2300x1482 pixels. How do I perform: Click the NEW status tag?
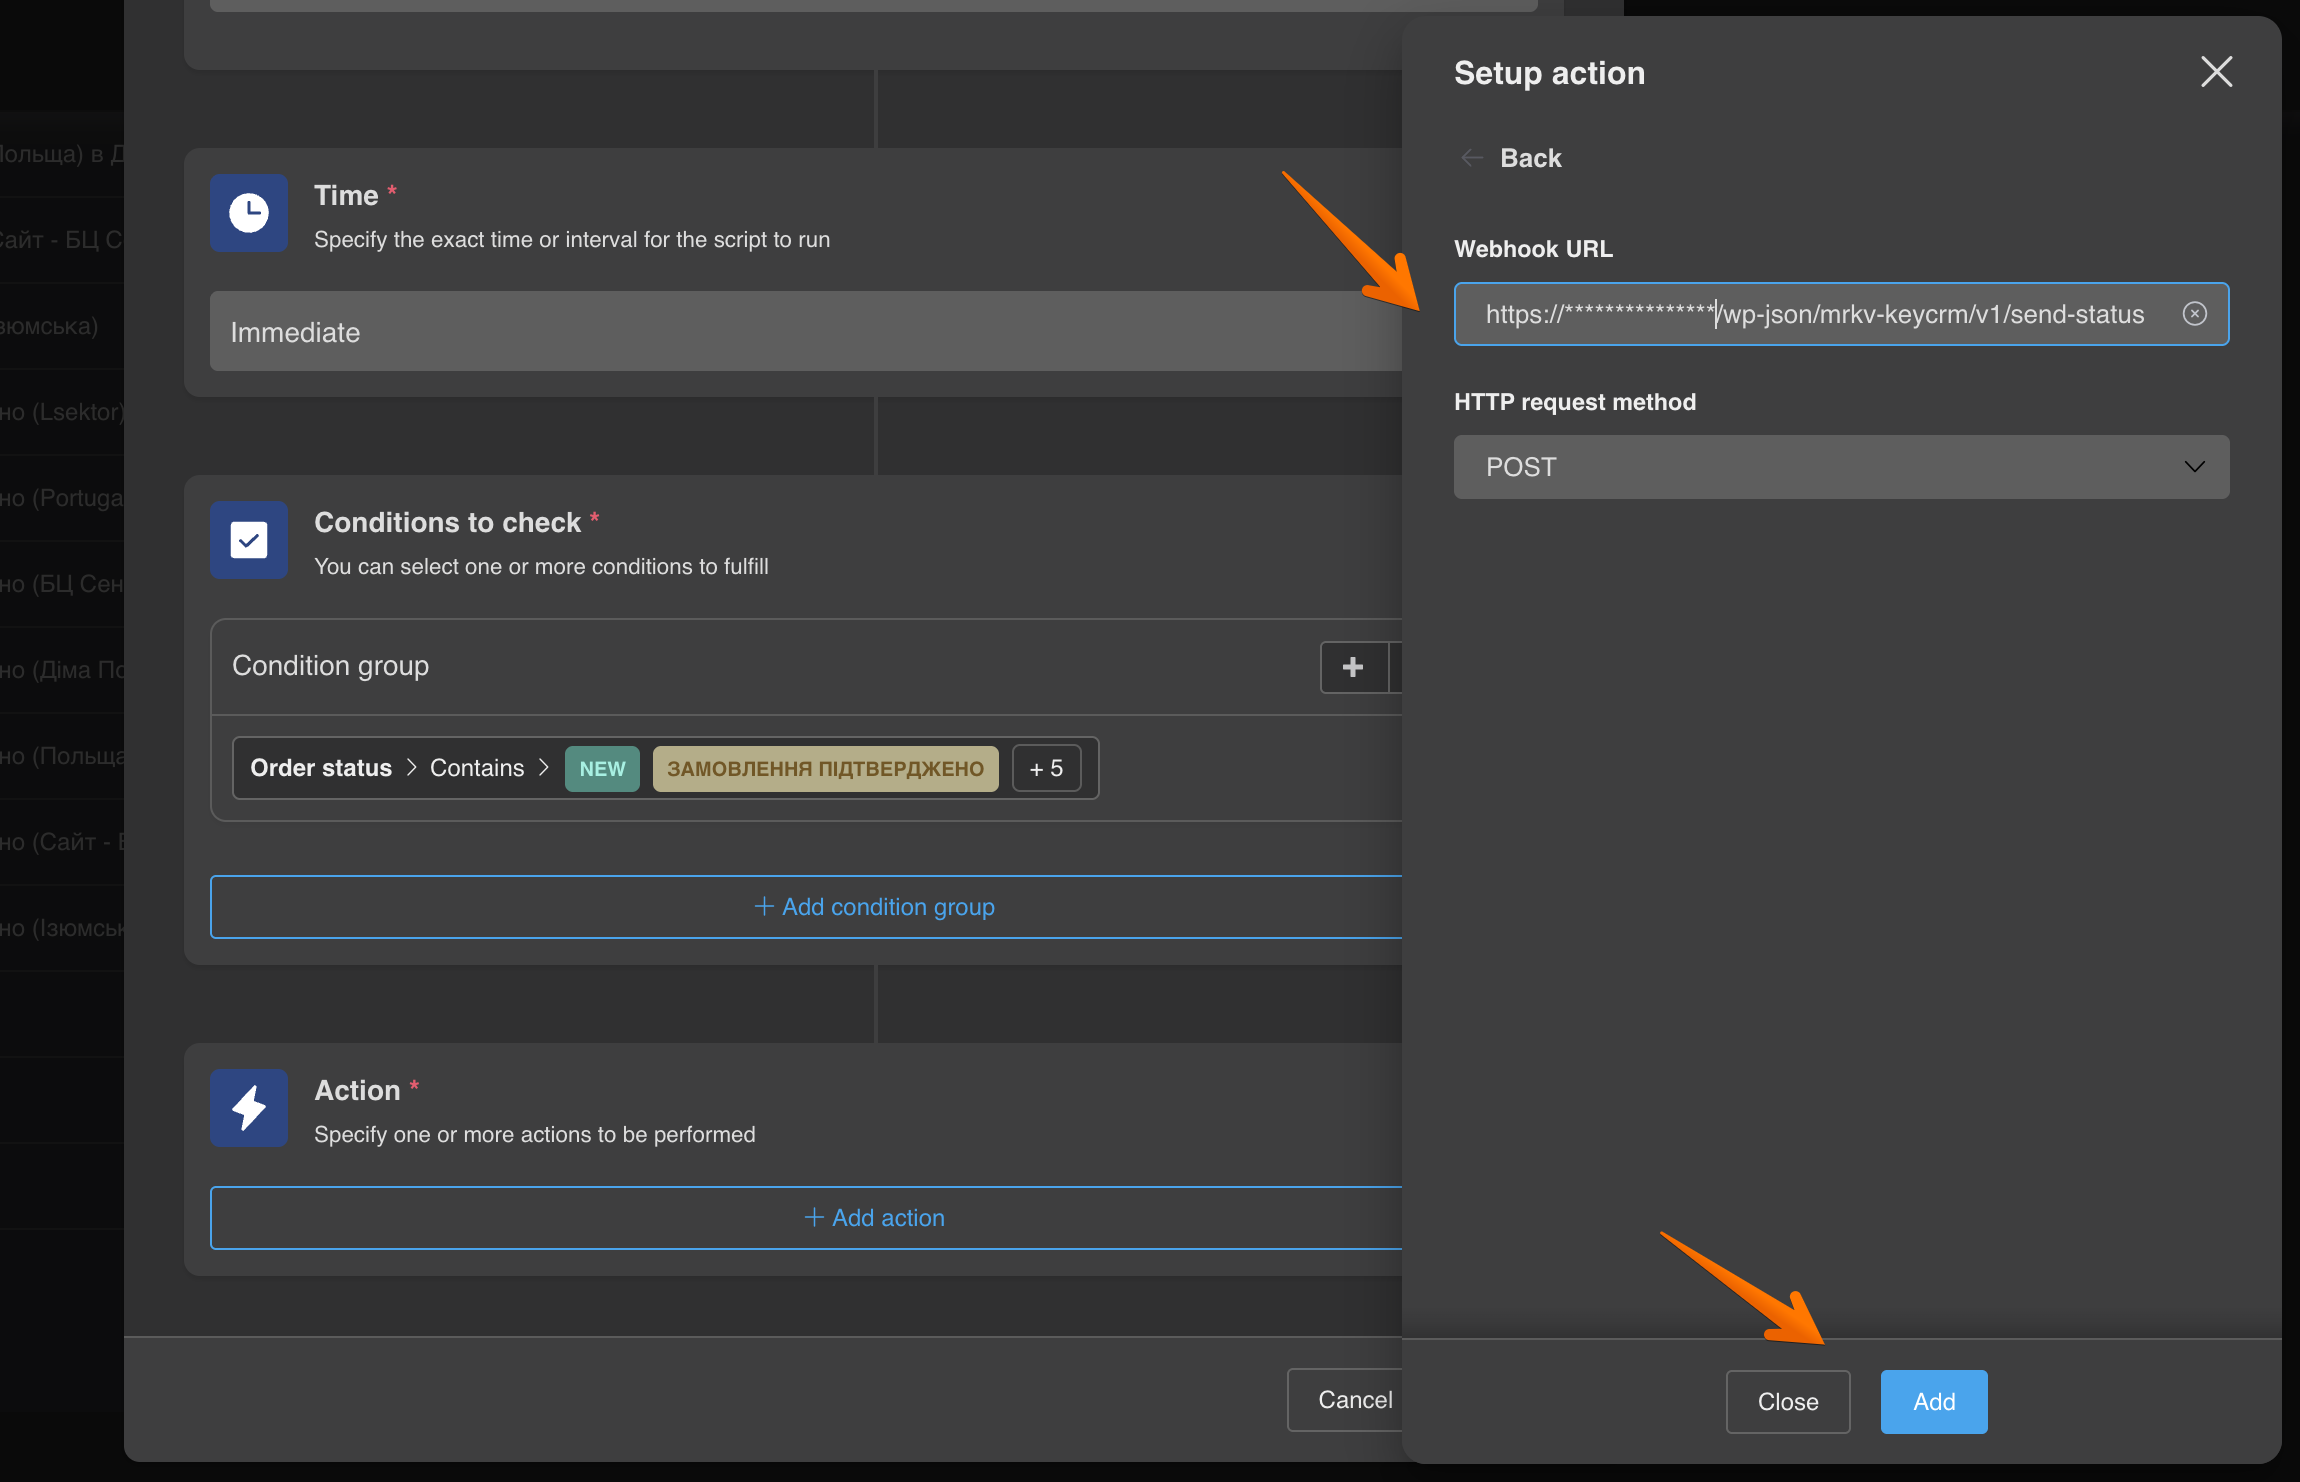click(602, 769)
